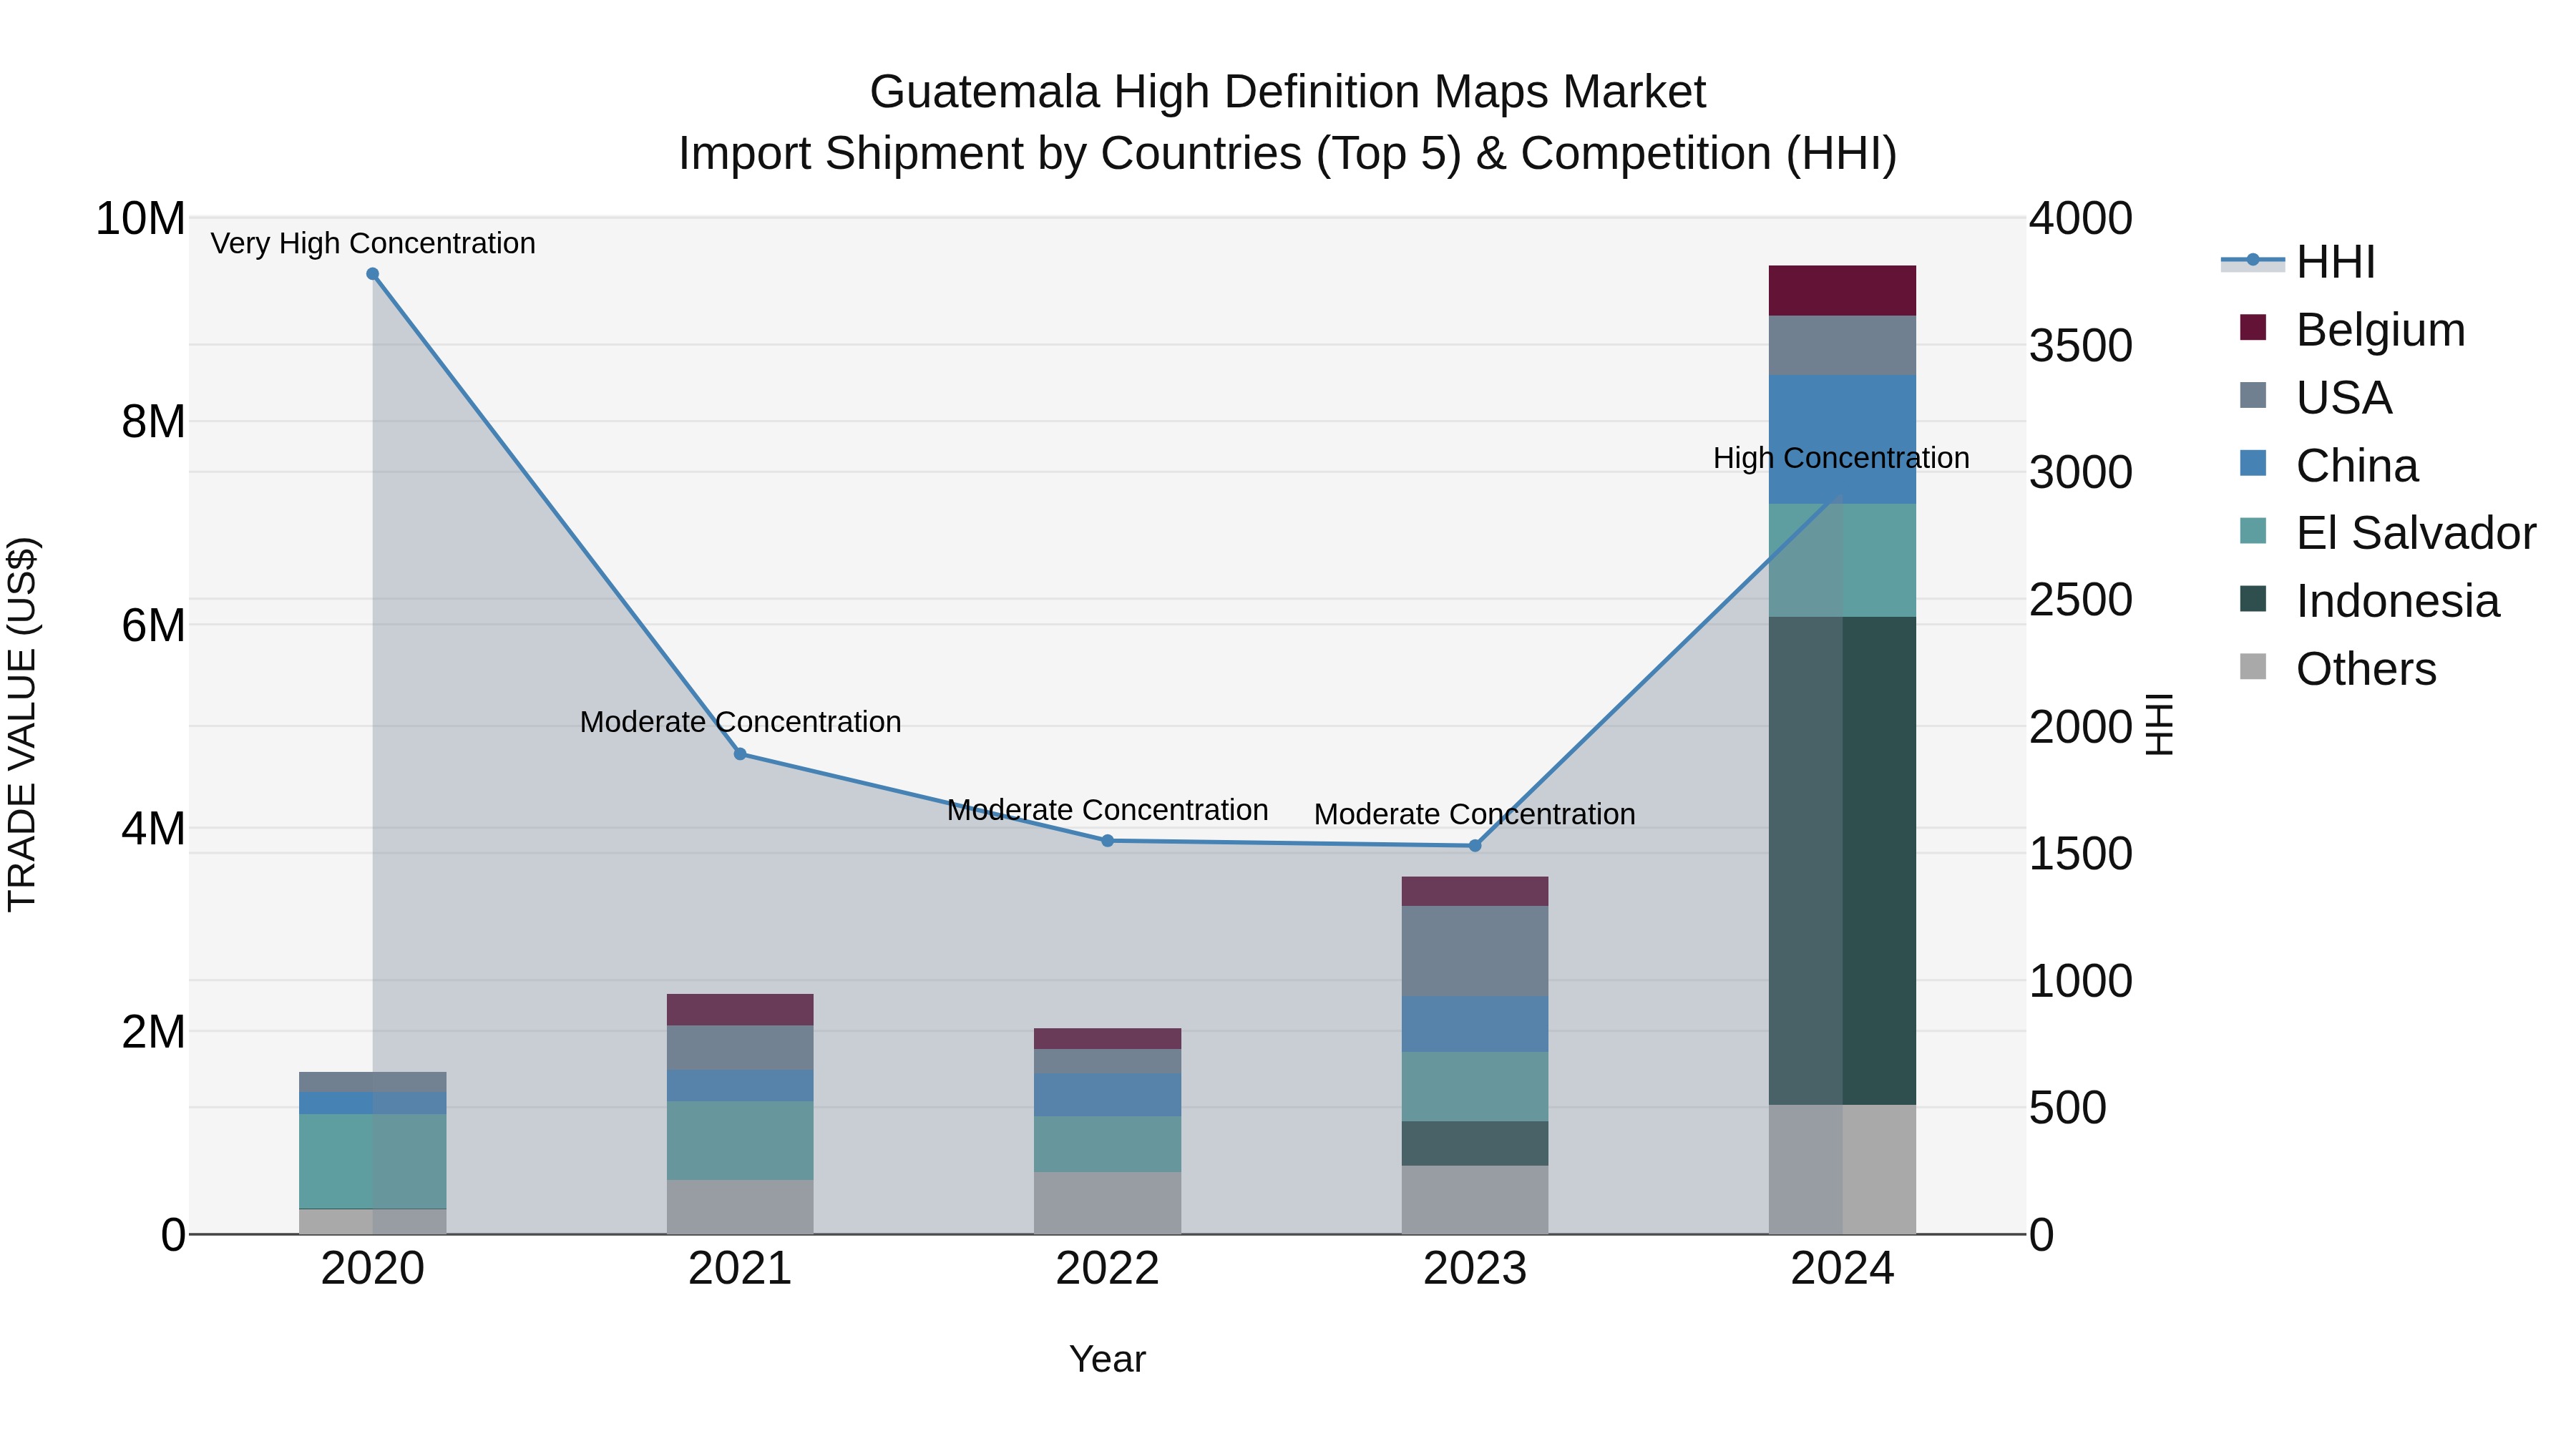Click the 2022 HHI data point
2576x1449 pixels.
[1107, 841]
